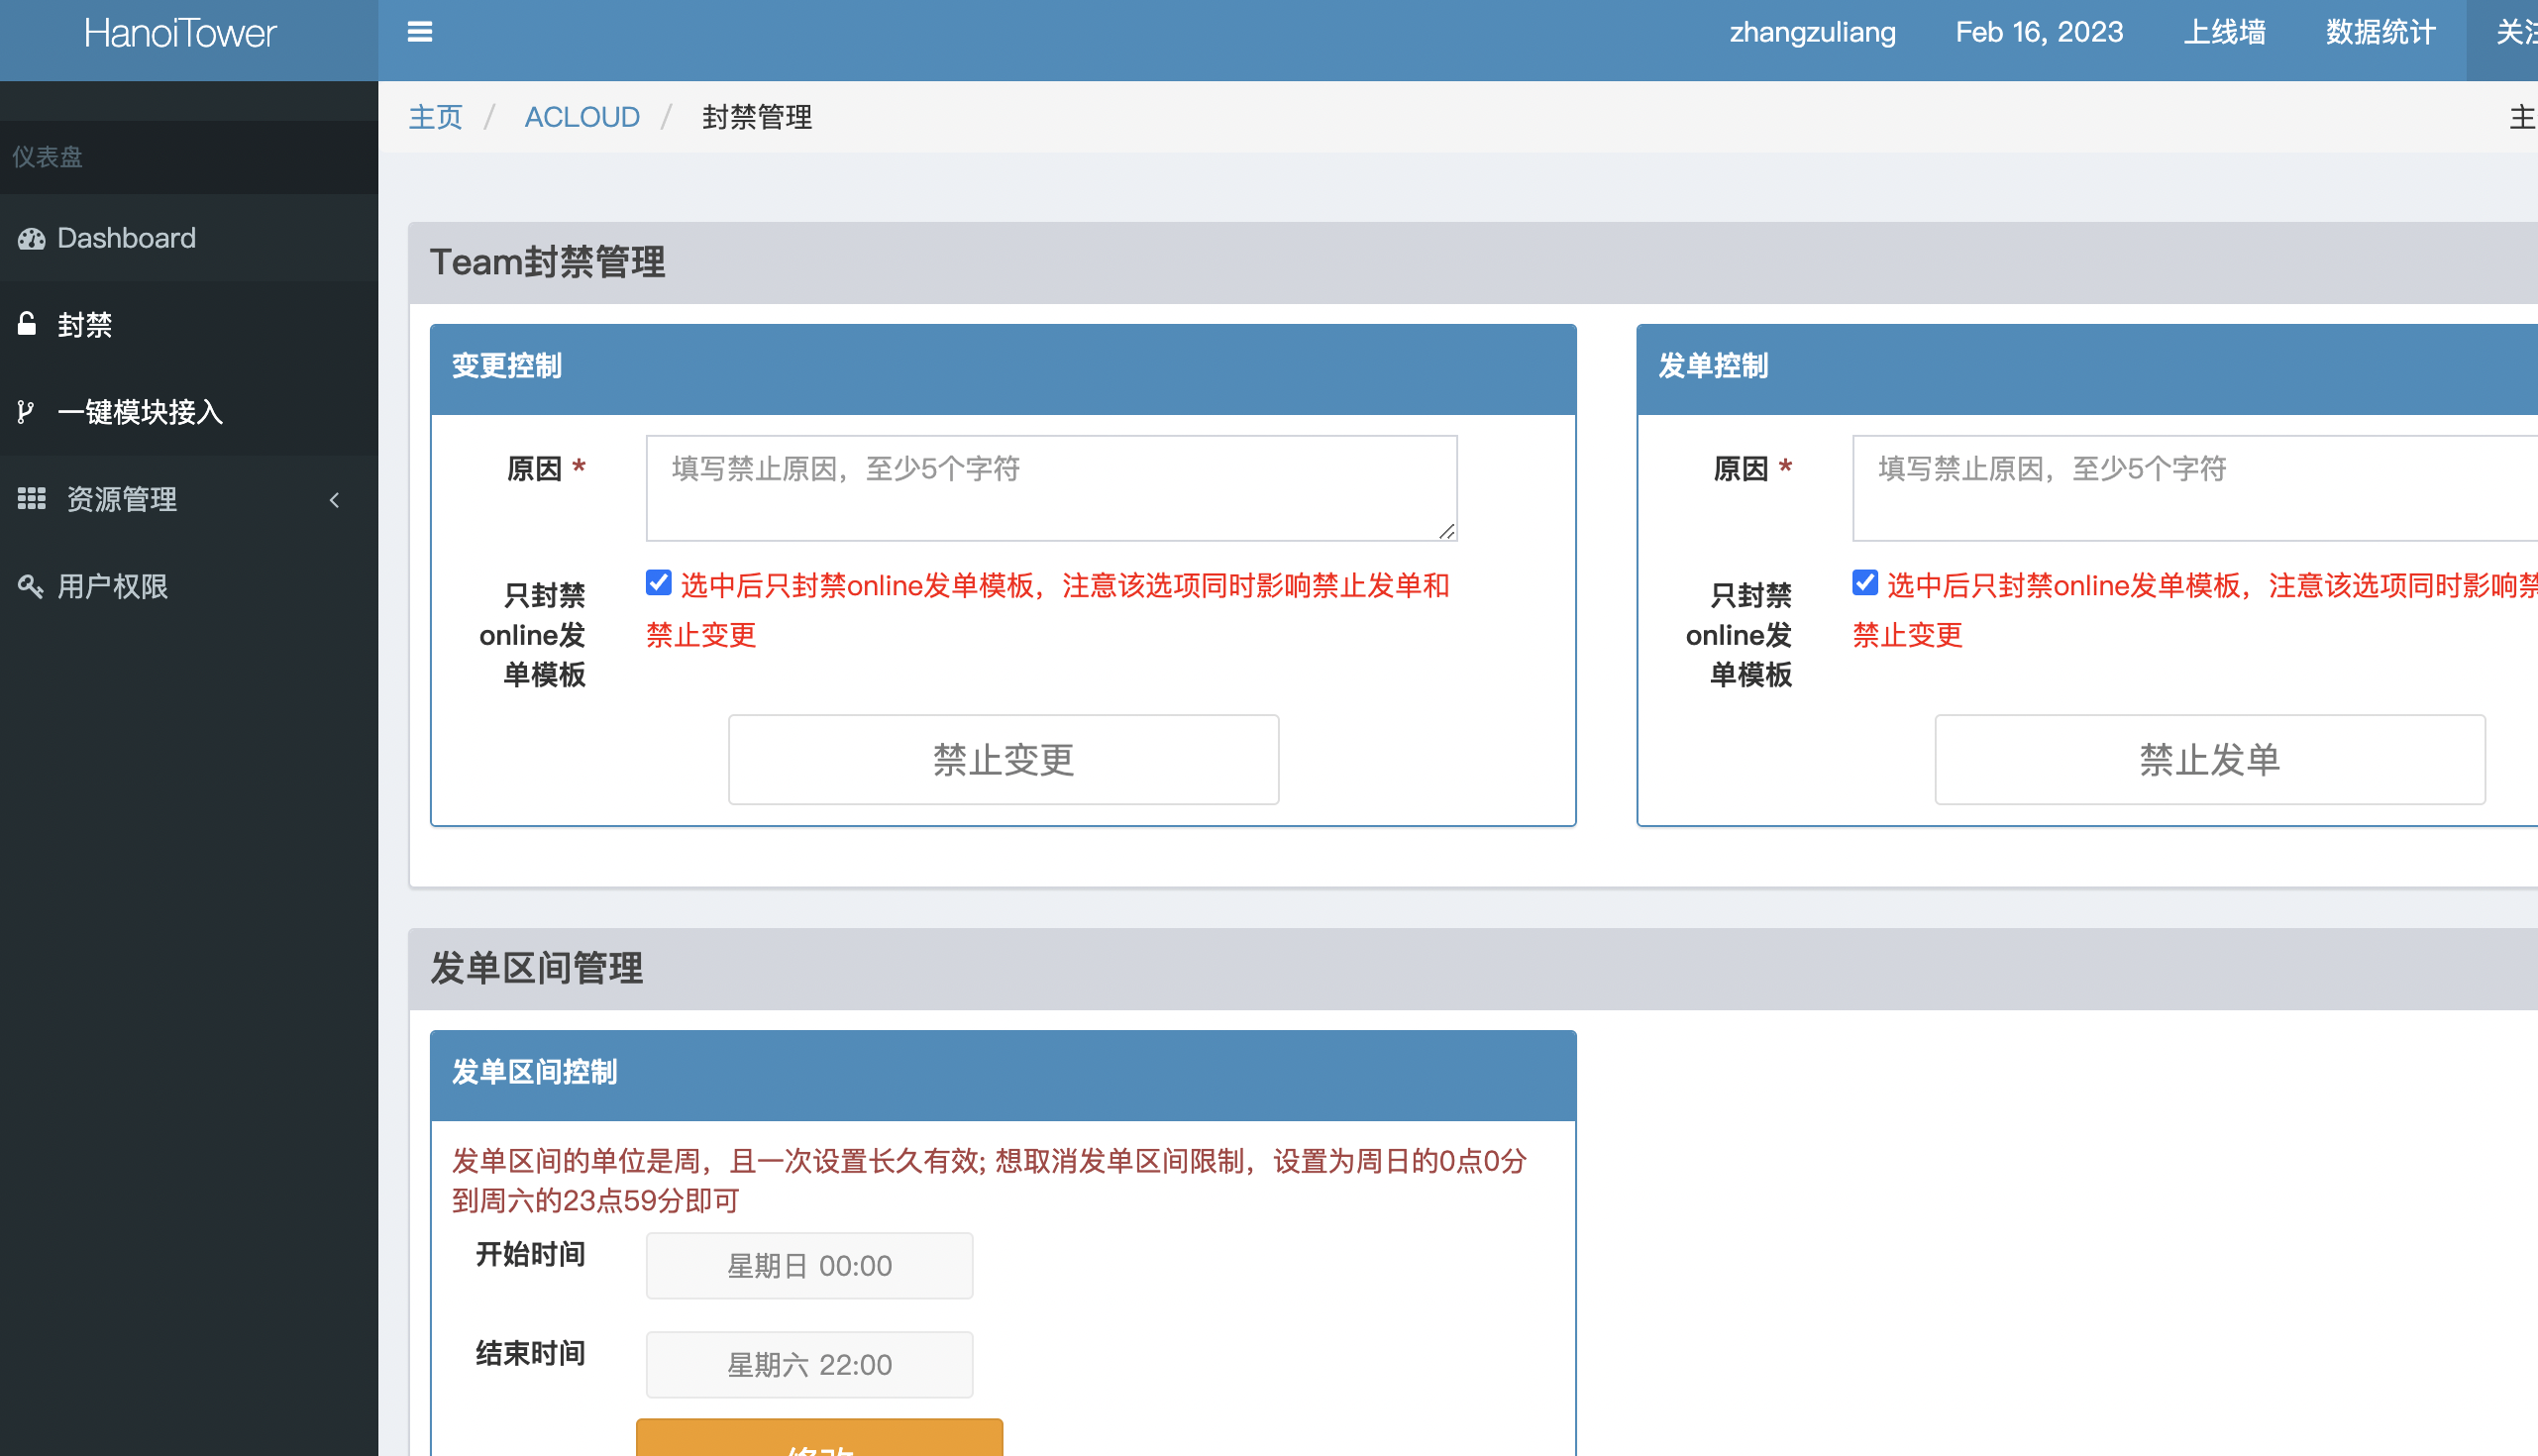Viewport: 2538px width, 1456px height.
Task: Click the 发单控制 panel header
Action: pos(2087,369)
